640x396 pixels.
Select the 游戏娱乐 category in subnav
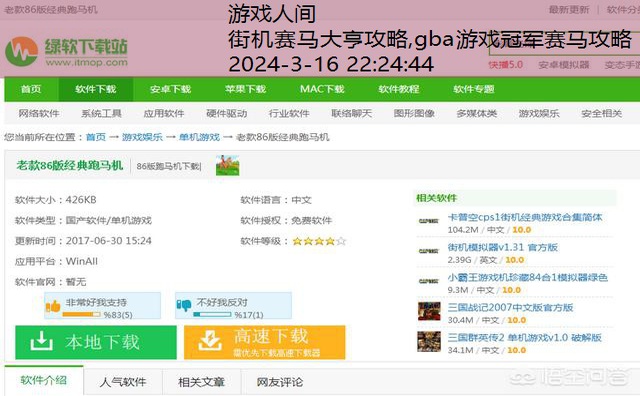(x=539, y=113)
